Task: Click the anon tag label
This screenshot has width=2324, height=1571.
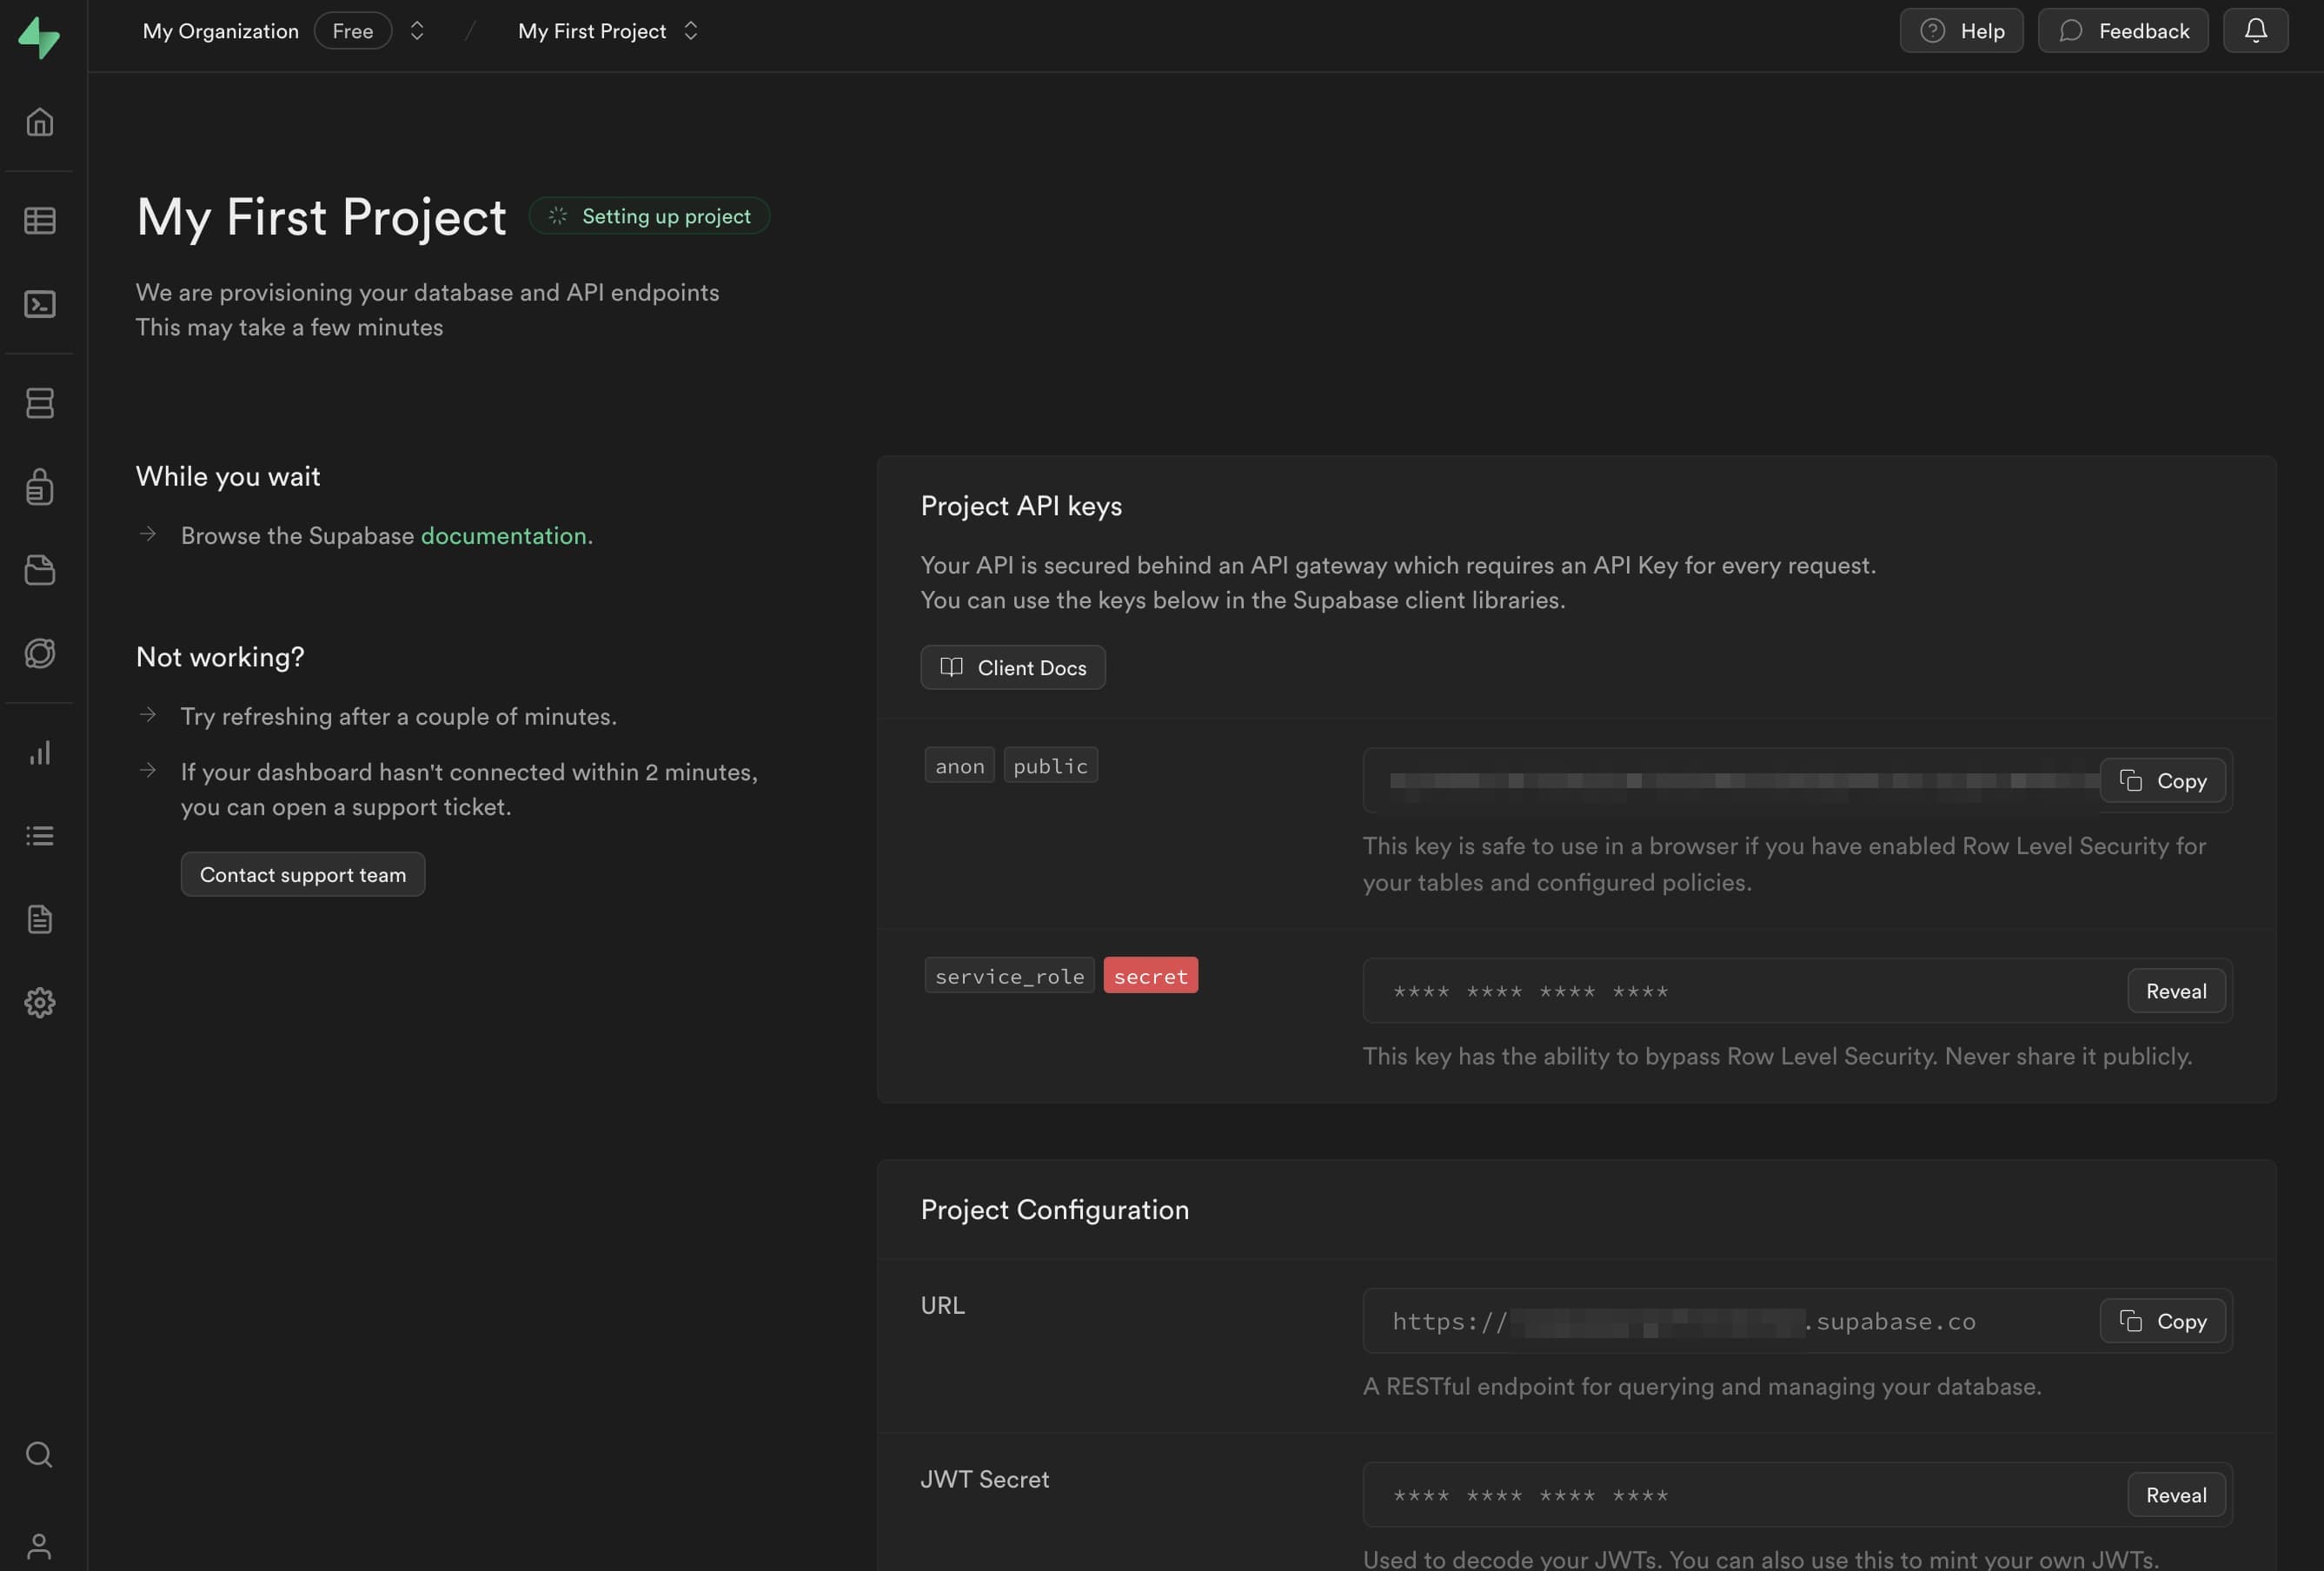Action: pos(959,765)
